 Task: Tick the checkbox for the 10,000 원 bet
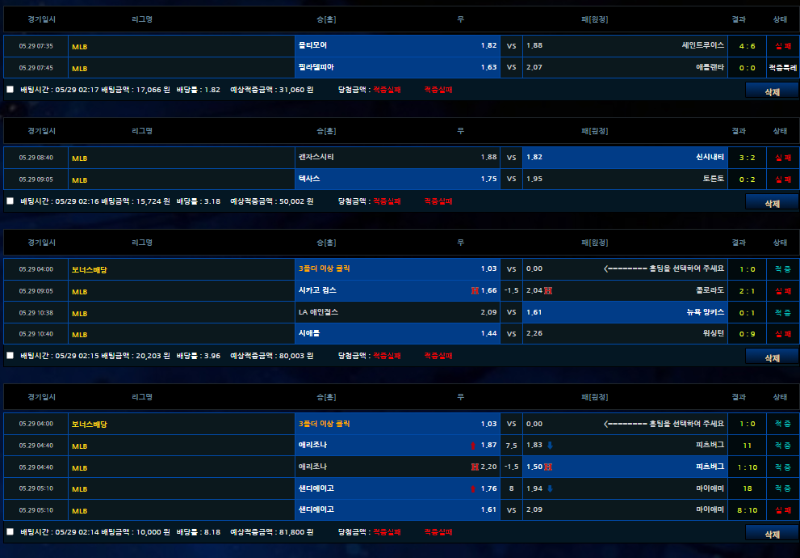[x=10, y=532]
